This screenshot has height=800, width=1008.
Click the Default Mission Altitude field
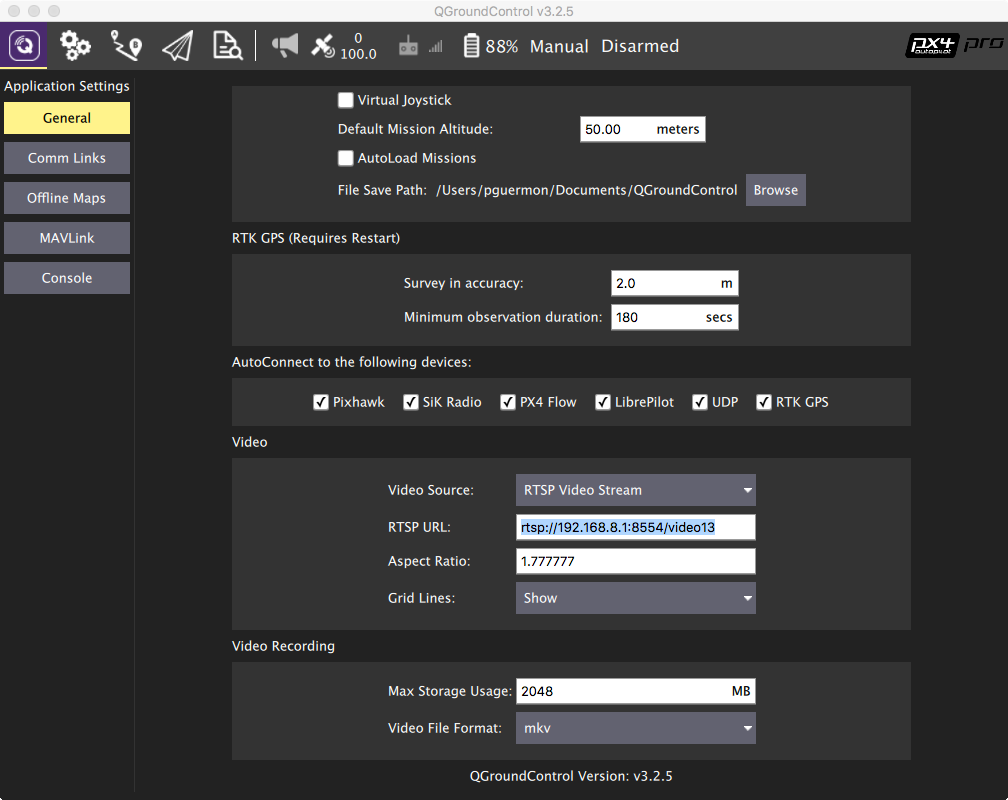pos(642,129)
